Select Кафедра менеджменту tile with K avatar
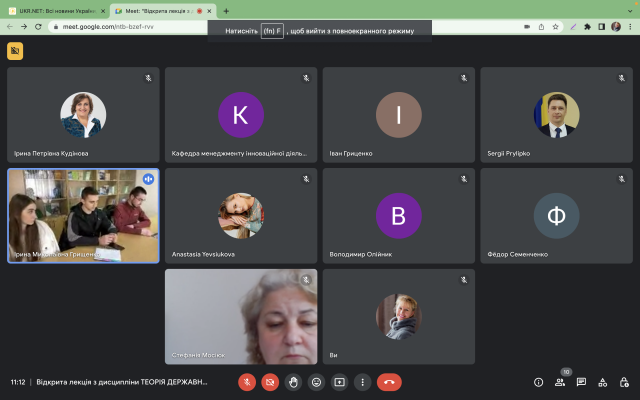The height and width of the screenshot is (400, 640). pyautogui.click(x=241, y=115)
